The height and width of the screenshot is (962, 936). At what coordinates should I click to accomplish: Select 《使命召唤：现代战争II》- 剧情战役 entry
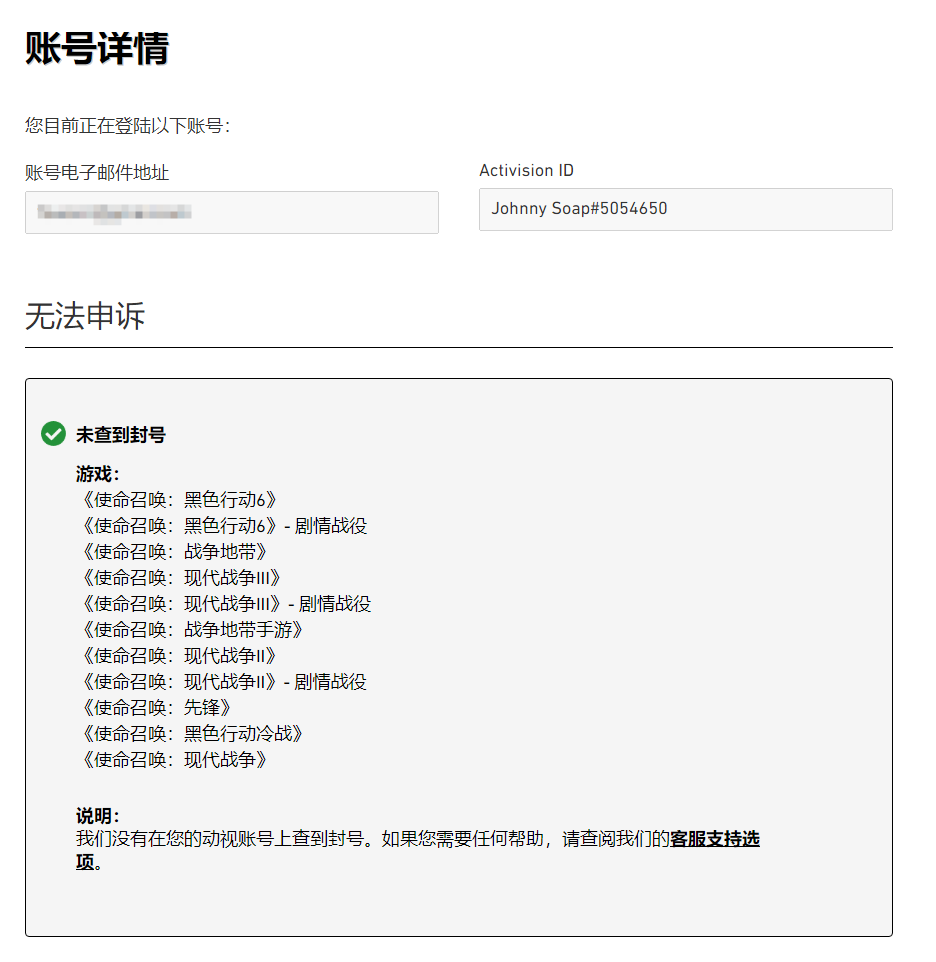coord(224,682)
